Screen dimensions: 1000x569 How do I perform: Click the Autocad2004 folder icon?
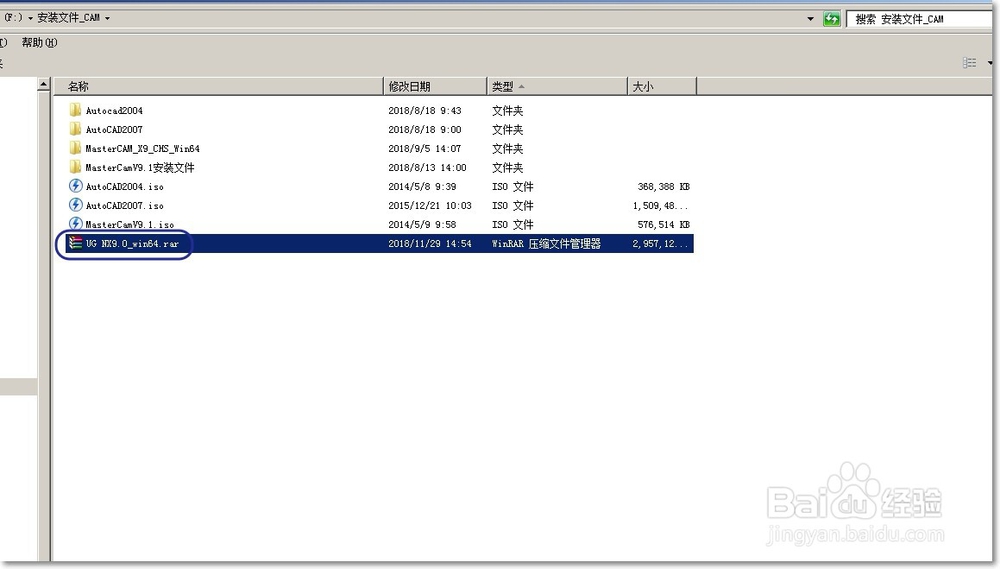(75, 110)
